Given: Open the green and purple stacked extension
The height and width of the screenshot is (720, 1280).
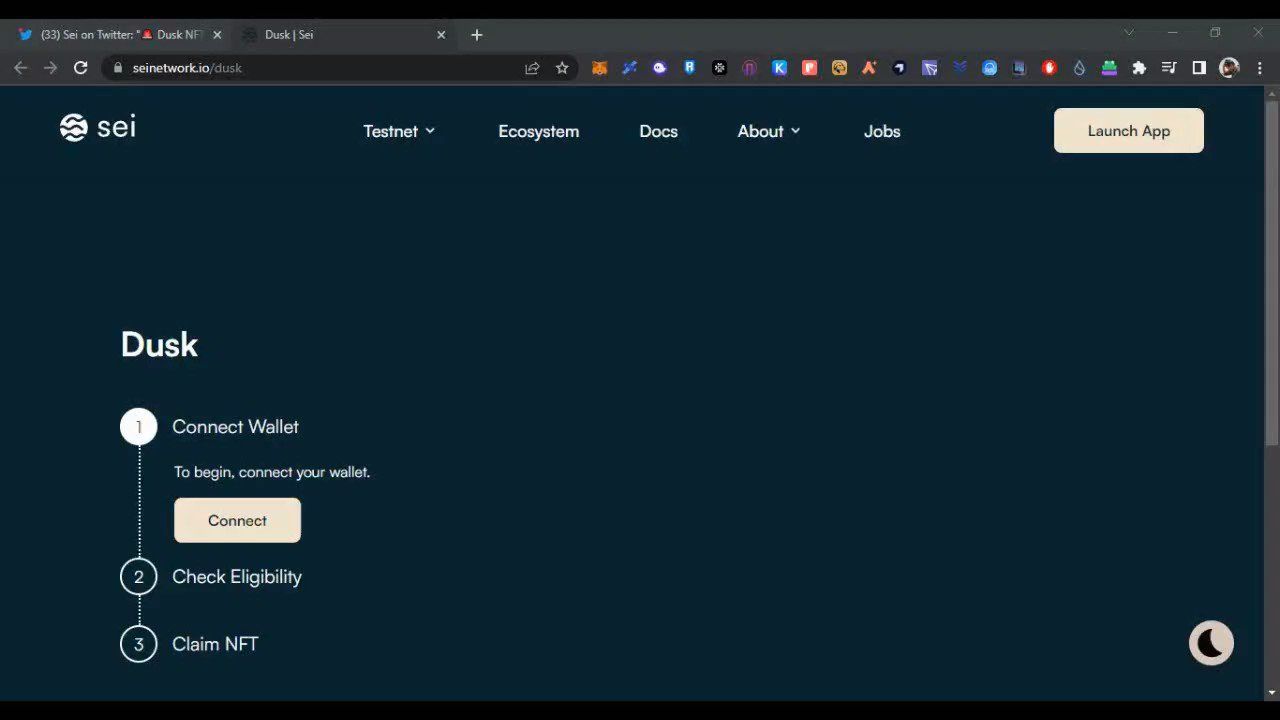Looking at the screenshot, I should pos(1109,68).
